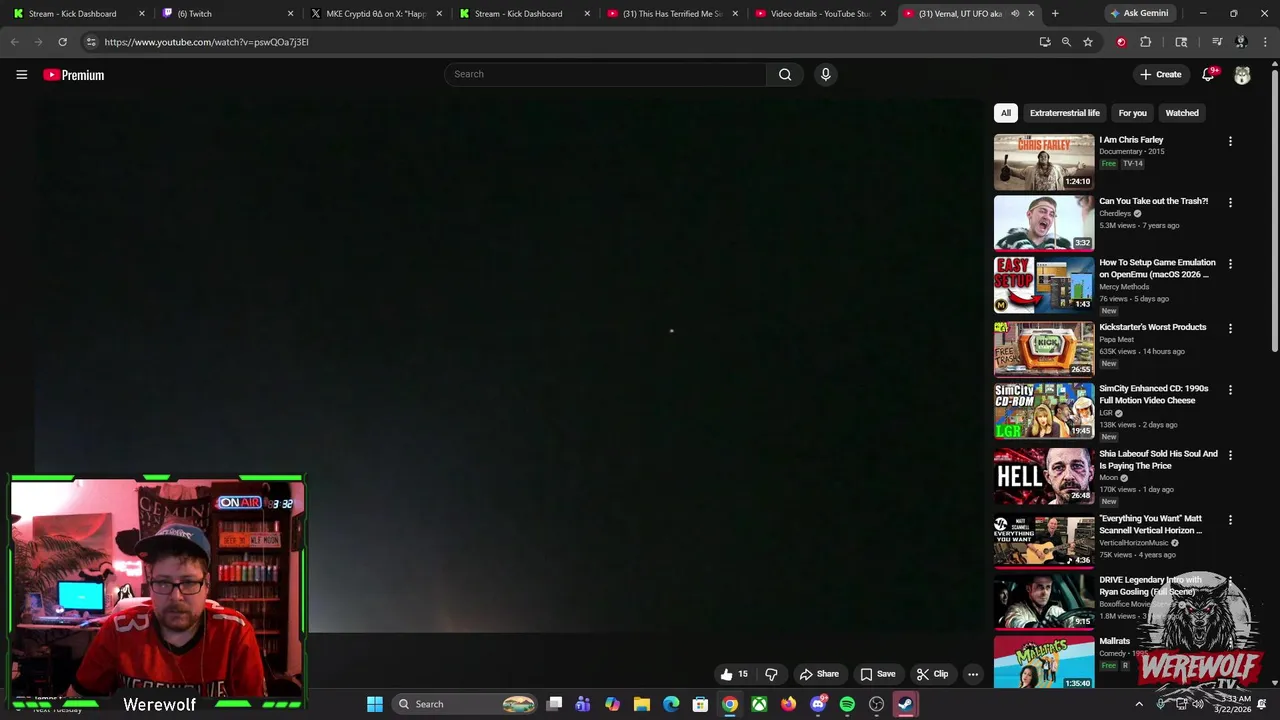Open the Mallrats movie thumbnail
The height and width of the screenshot is (720, 1280).
(1044, 663)
